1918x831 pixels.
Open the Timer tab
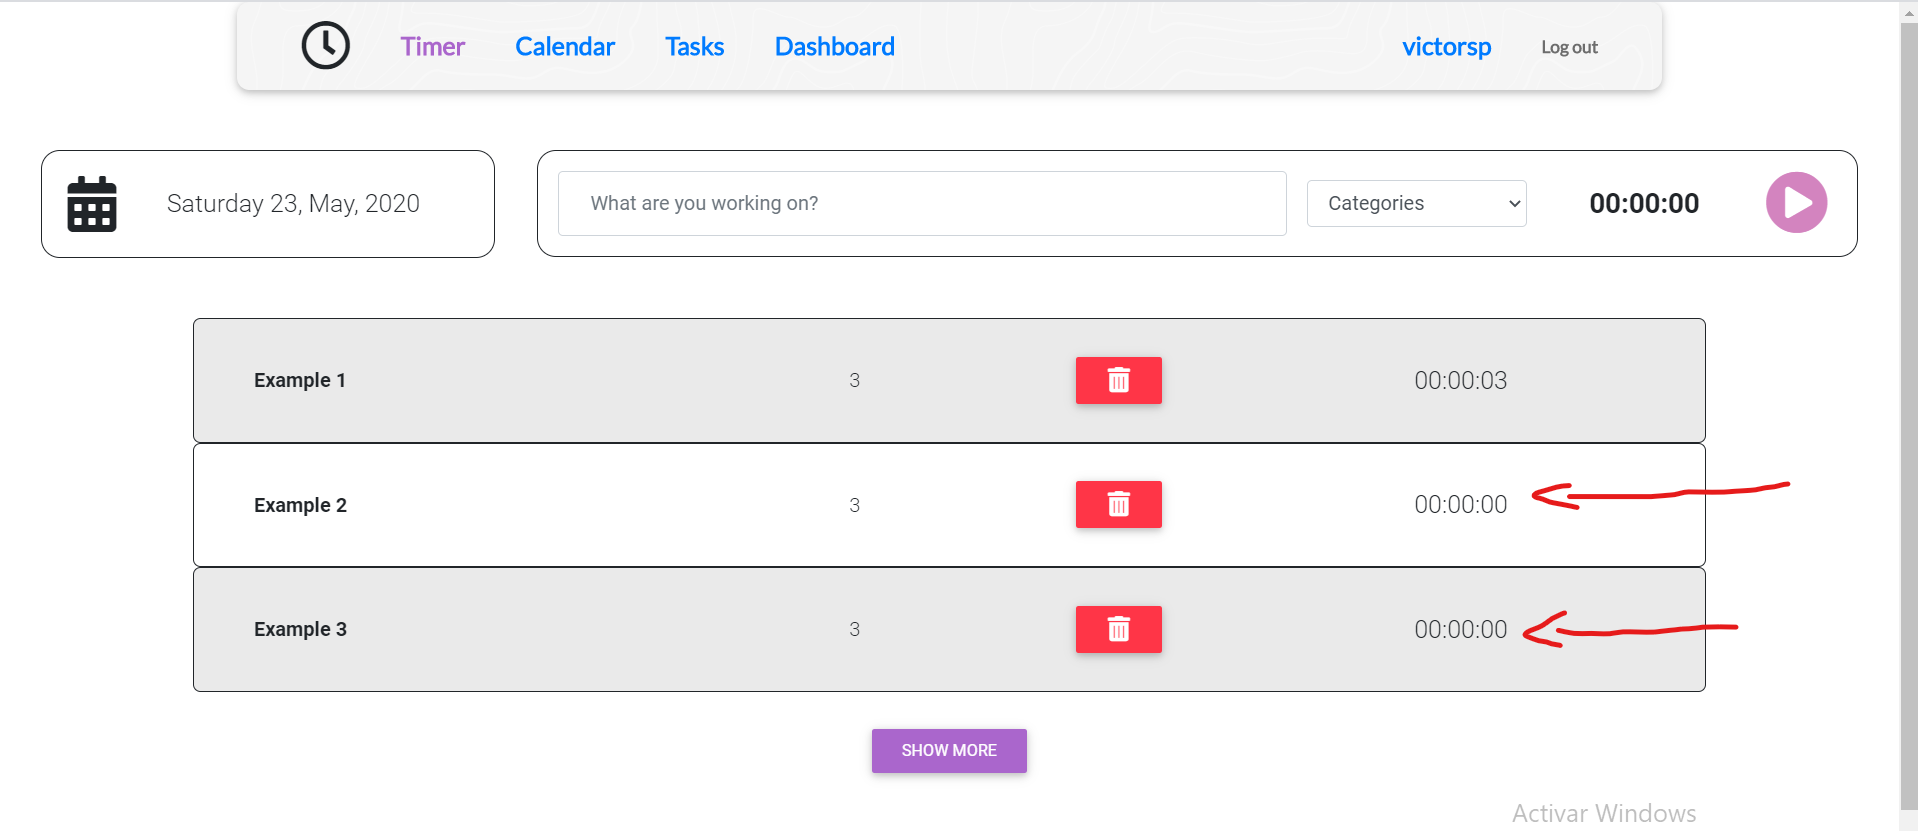click(x=432, y=47)
